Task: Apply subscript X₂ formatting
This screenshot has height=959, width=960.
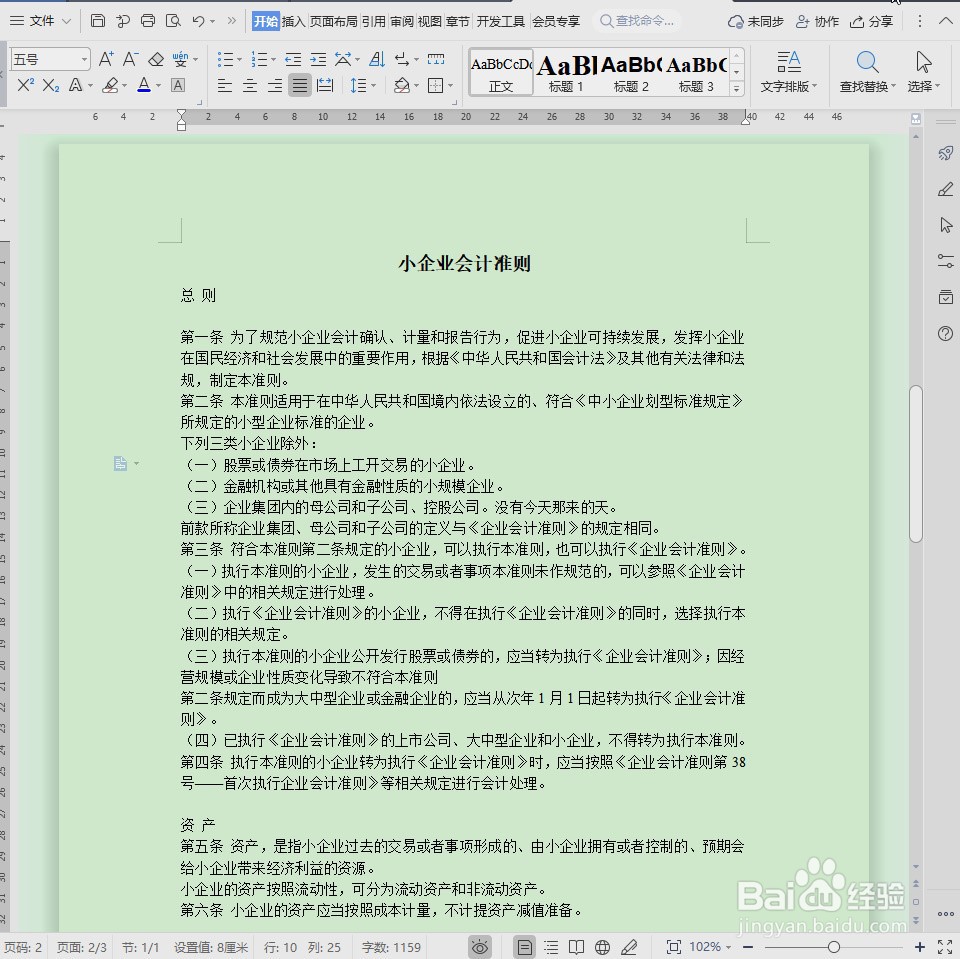Action: click(51, 85)
